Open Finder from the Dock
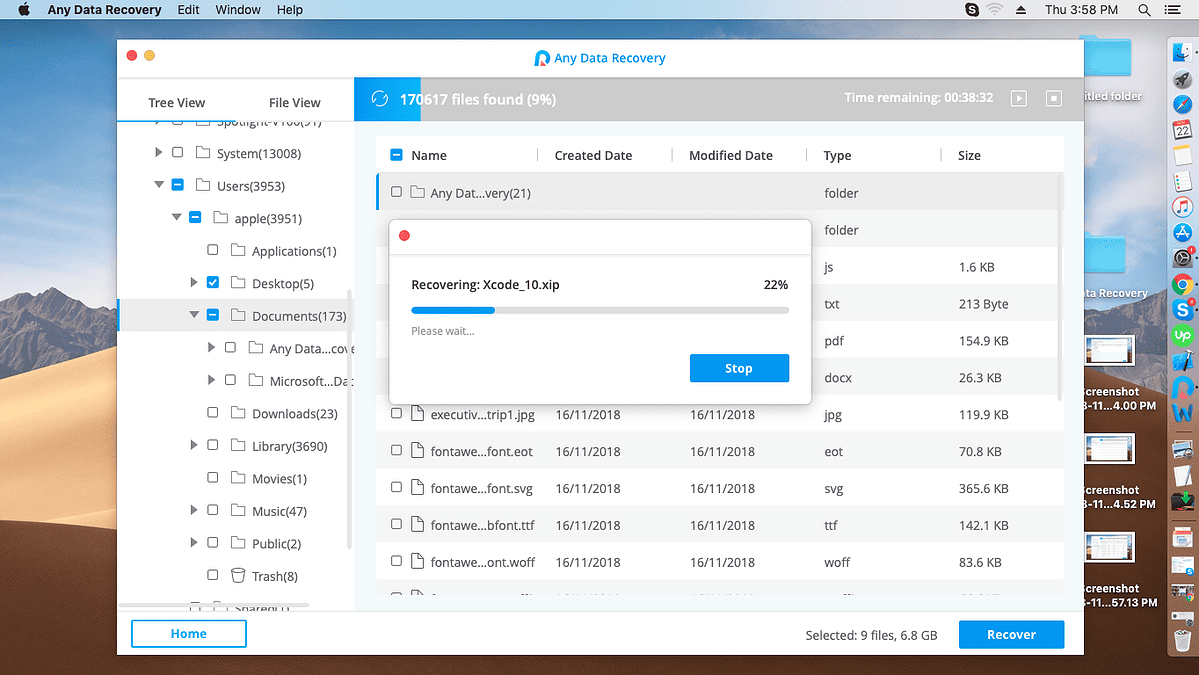 click(1182, 52)
